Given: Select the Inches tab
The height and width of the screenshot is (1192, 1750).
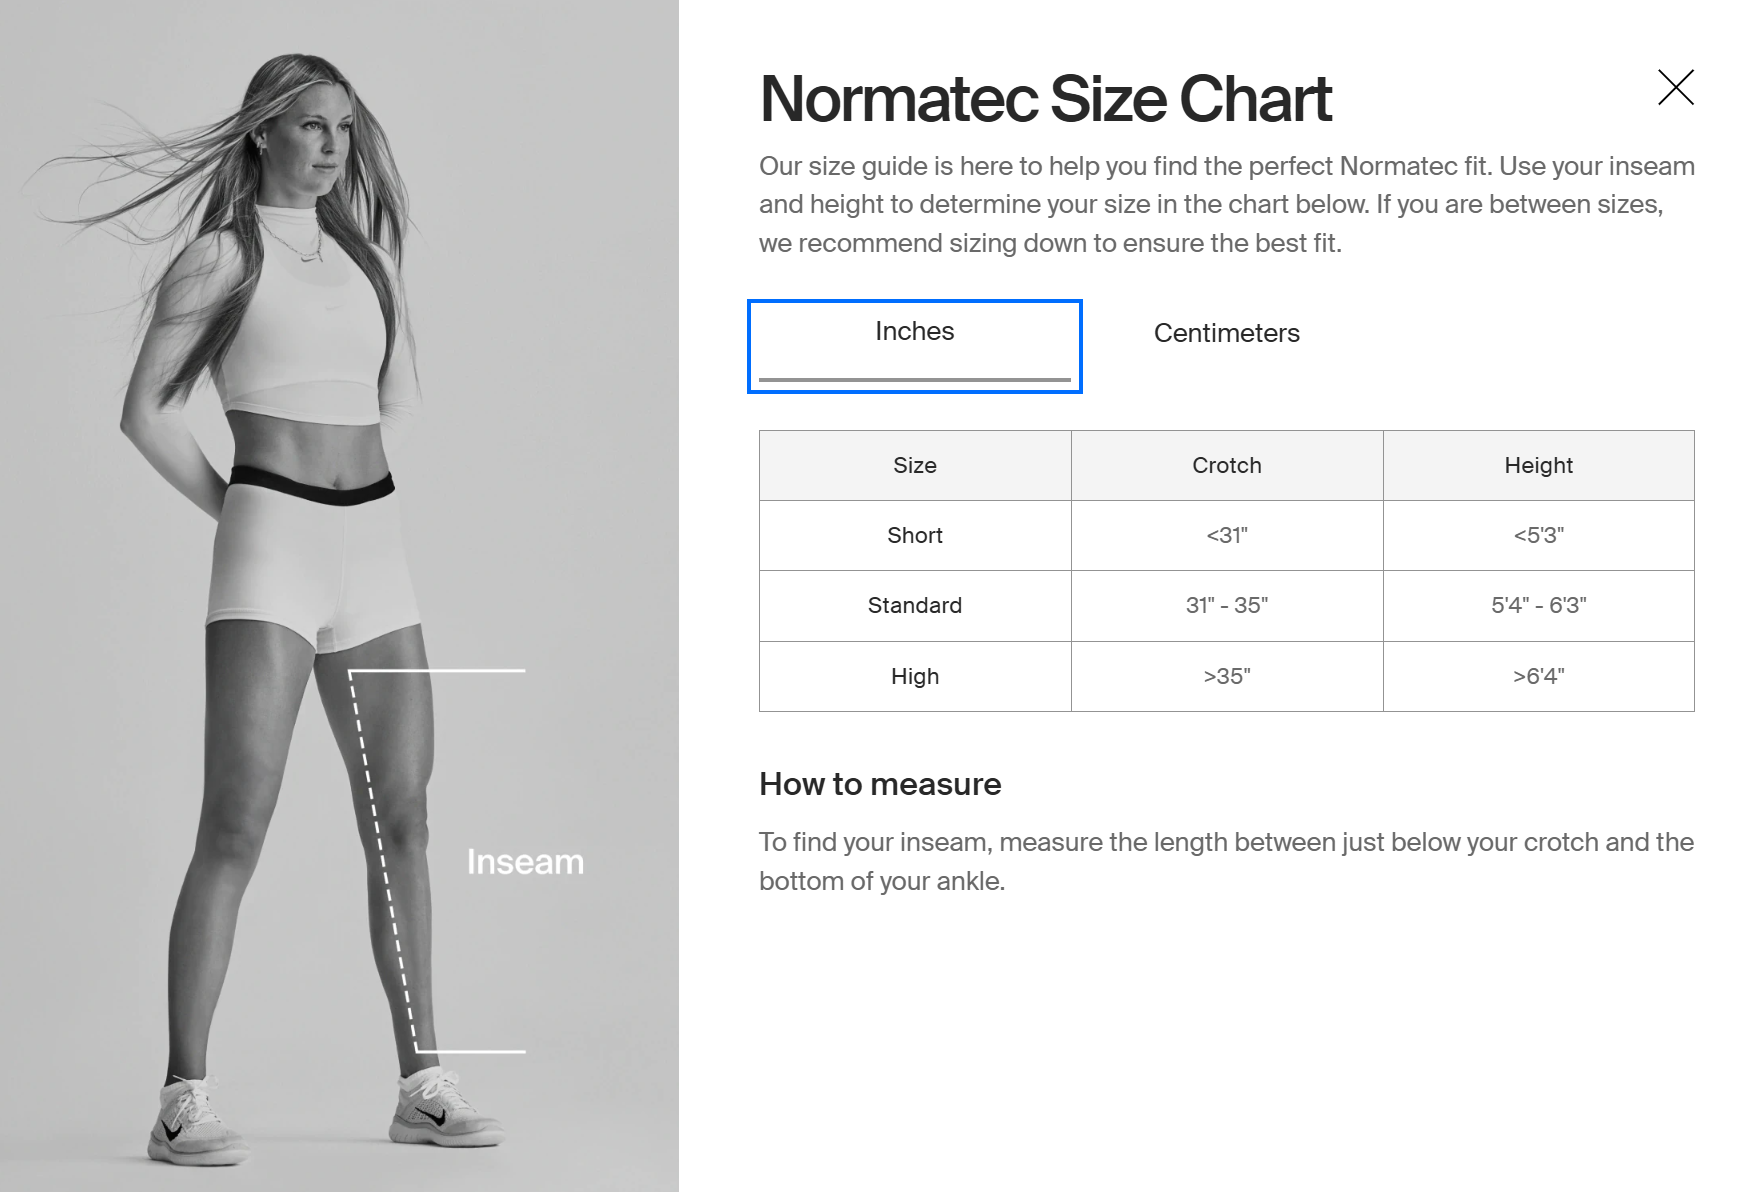Looking at the screenshot, I should (x=914, y=332).
